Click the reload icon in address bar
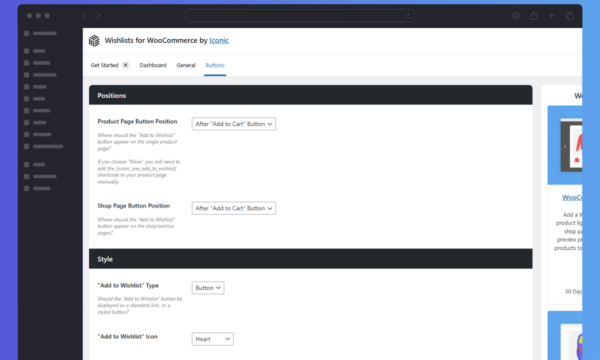 (x=408, y=16)
